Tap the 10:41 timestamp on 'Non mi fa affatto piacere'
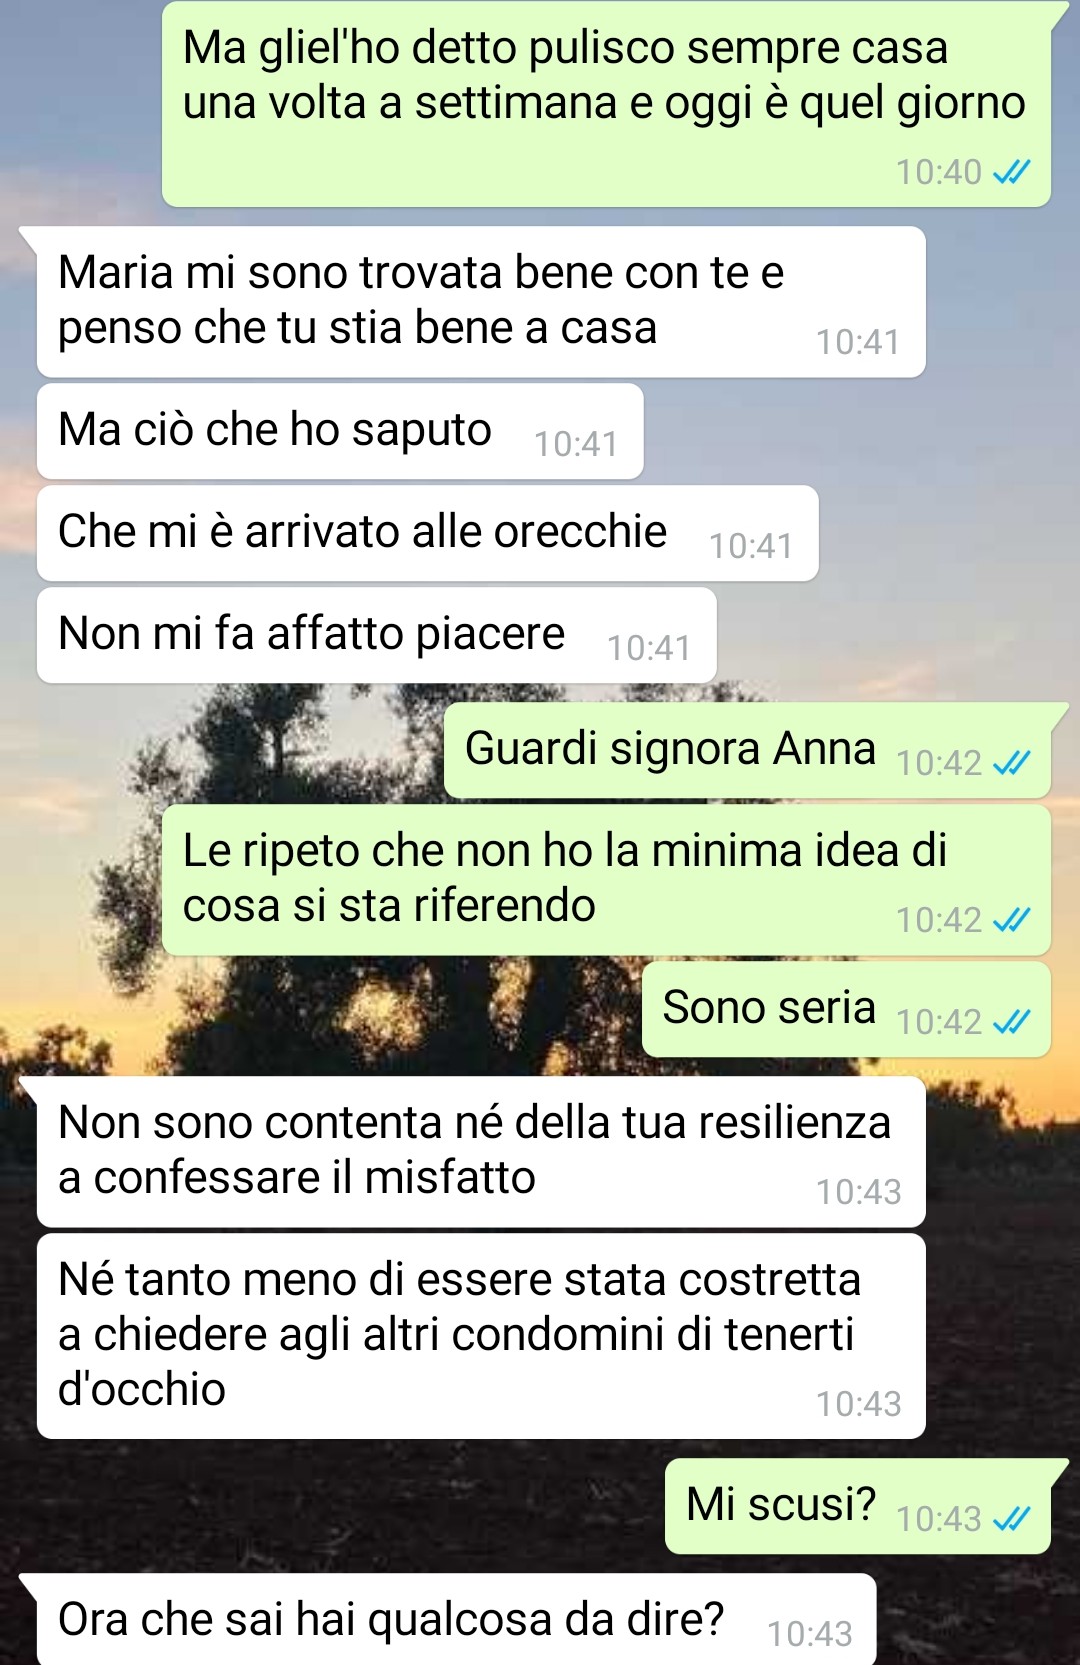Viewport: 1080px width, 1665px height. tap(649, 648)
